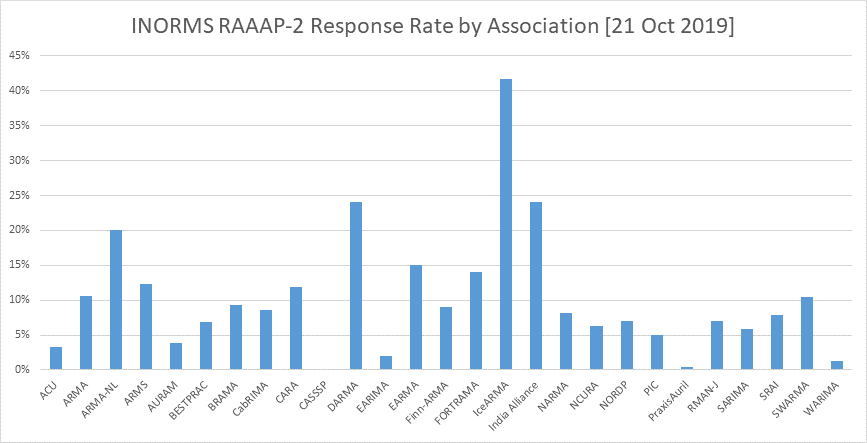Click the PIC data bar
The height and width of the screenshot is (443, 867).
point(656,352)
